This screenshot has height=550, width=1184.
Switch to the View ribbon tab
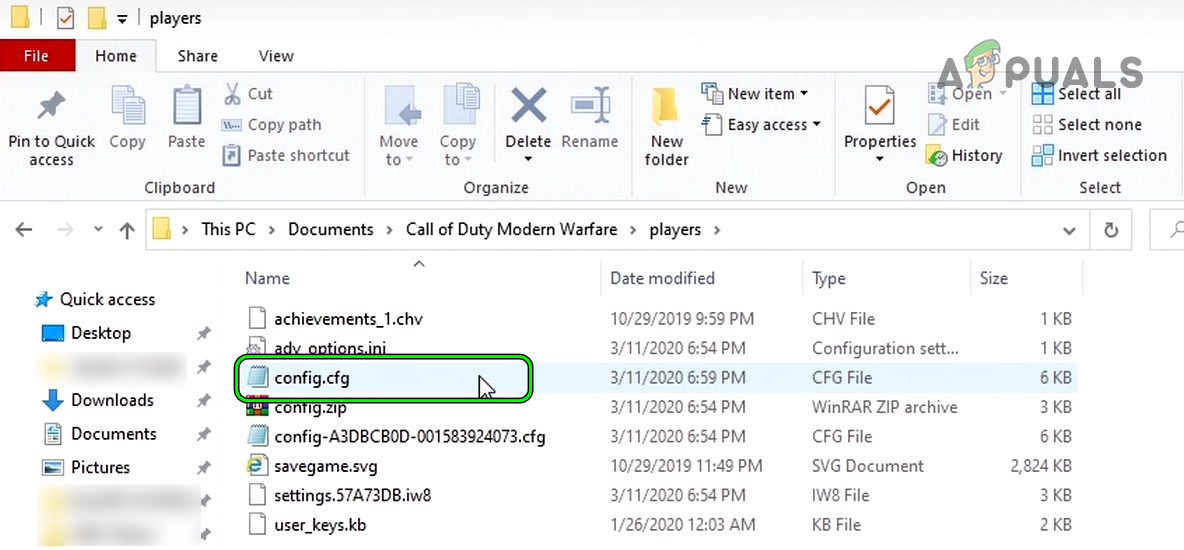tap(276, 56)
